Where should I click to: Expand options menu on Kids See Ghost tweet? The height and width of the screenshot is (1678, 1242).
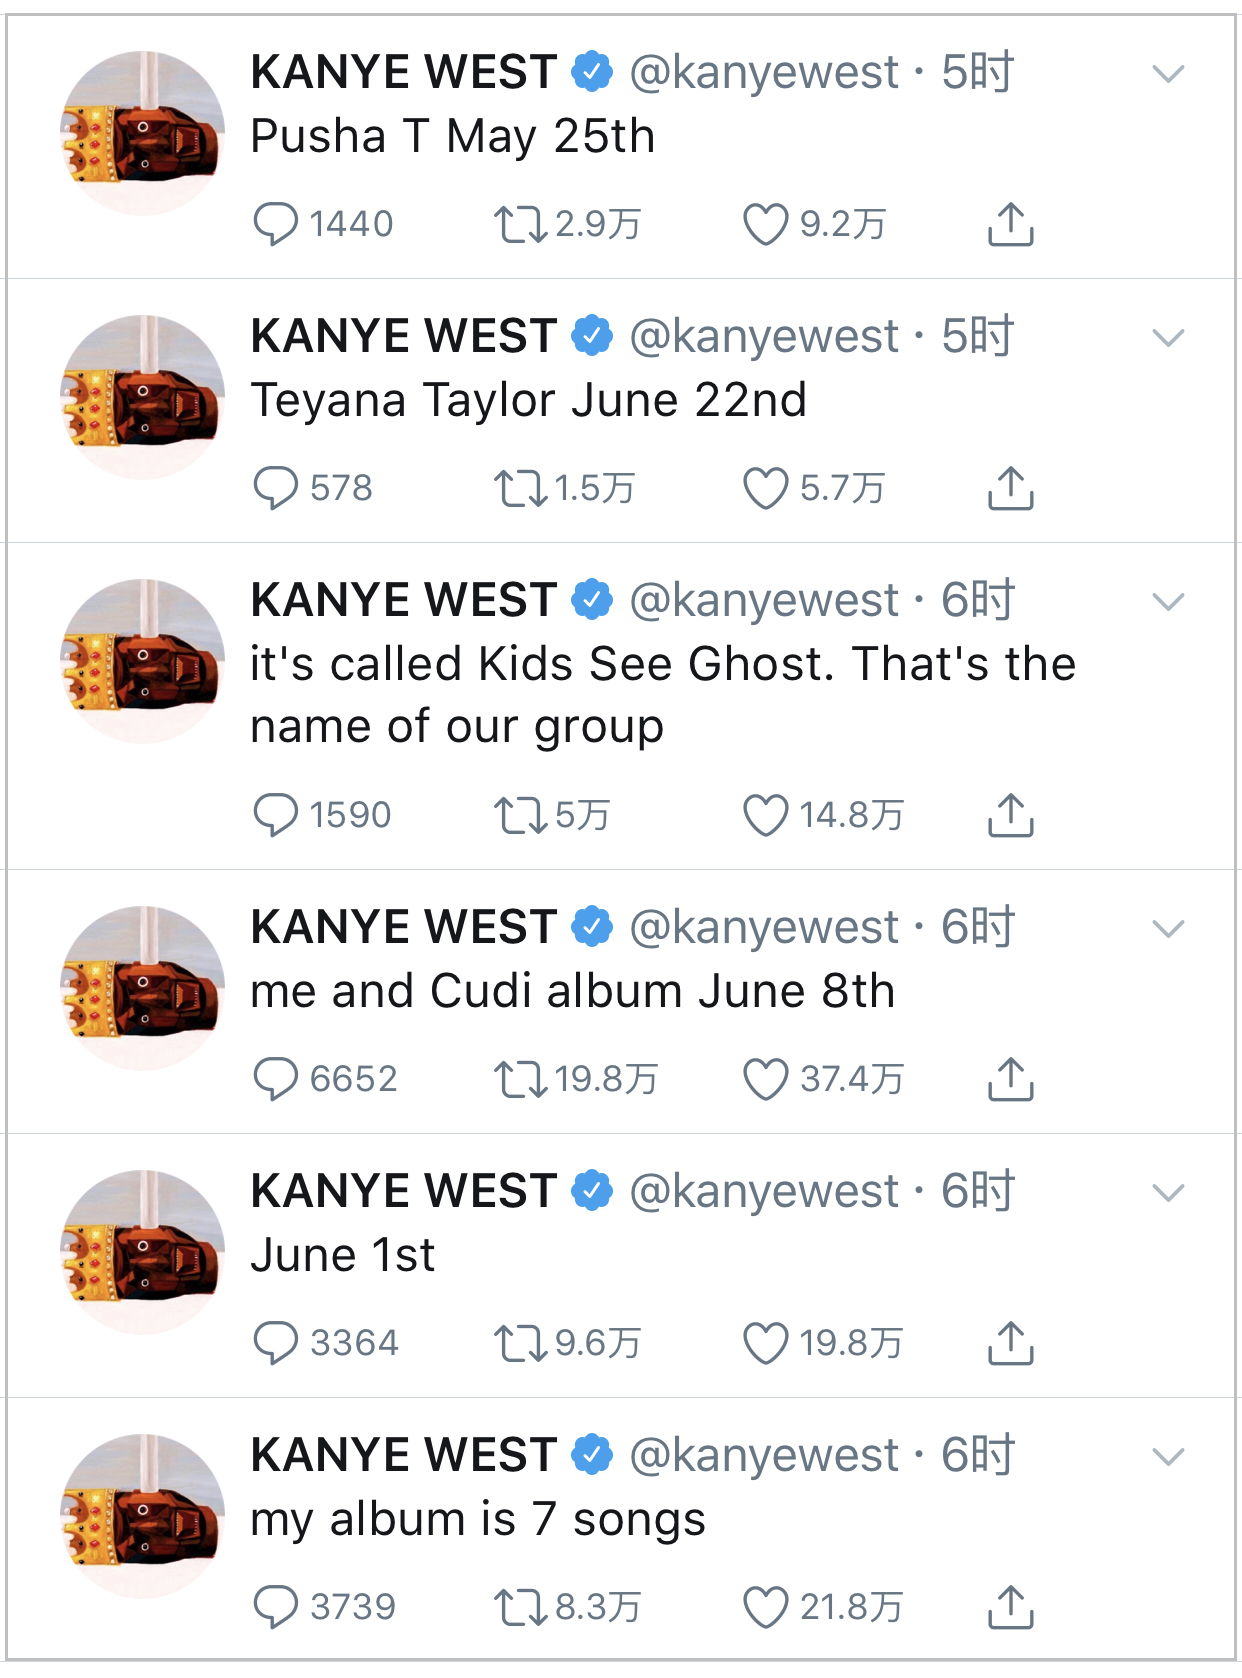point(1168,601)
